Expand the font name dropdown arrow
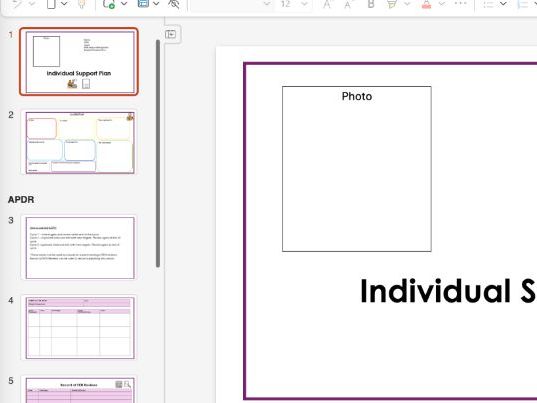The width and height of the screenshot is (537, 403). tap(267, 4)
